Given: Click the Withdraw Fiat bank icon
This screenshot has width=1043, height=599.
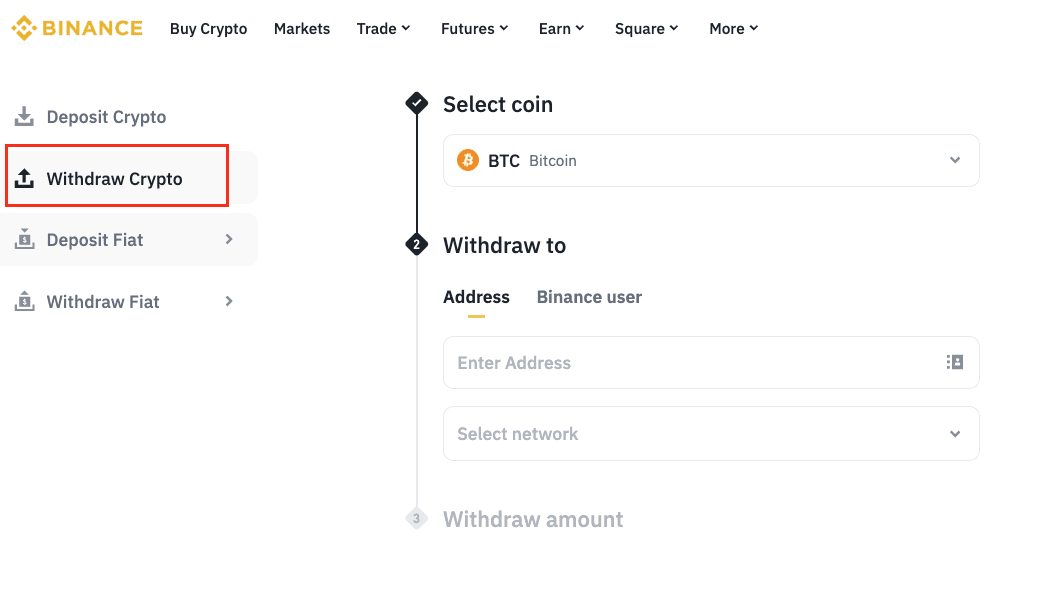Looking at the screenshot, I should (25, 301).
